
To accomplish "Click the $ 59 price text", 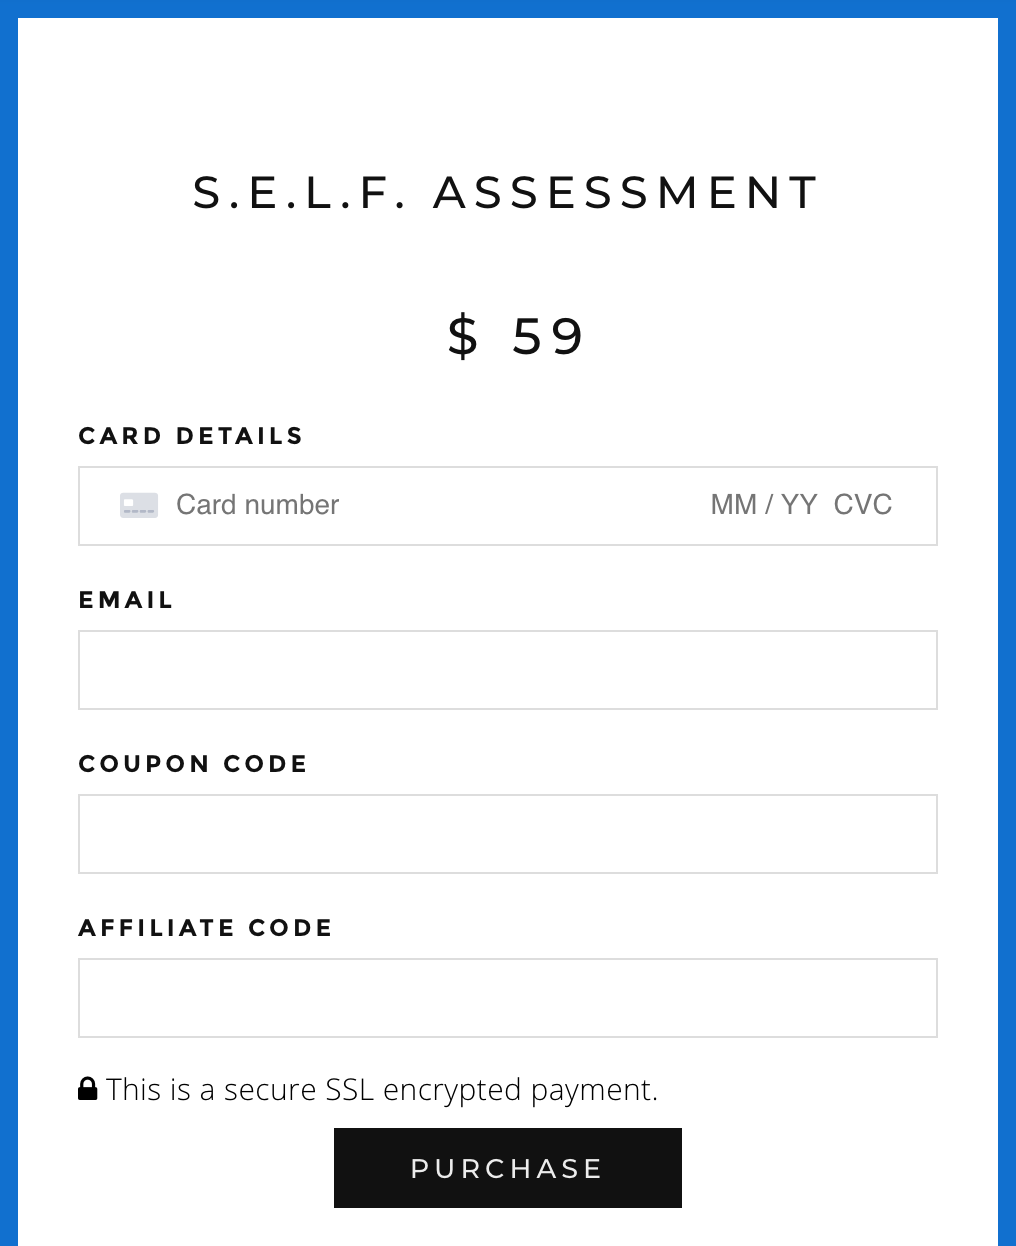I will point(516,336).
